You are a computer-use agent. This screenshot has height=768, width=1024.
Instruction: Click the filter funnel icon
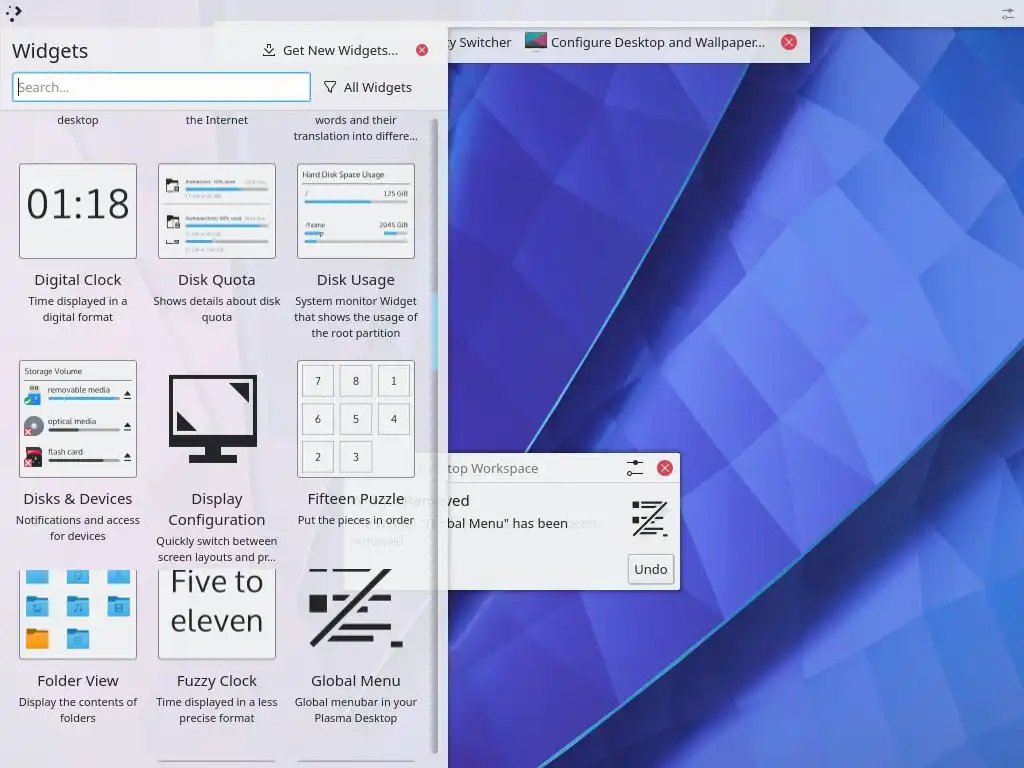pyautogui.click(x=330, y=87)
